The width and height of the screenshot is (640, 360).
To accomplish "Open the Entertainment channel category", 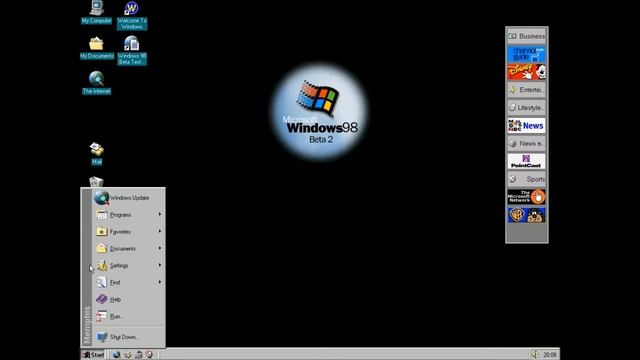I will (x=527, y=90).
